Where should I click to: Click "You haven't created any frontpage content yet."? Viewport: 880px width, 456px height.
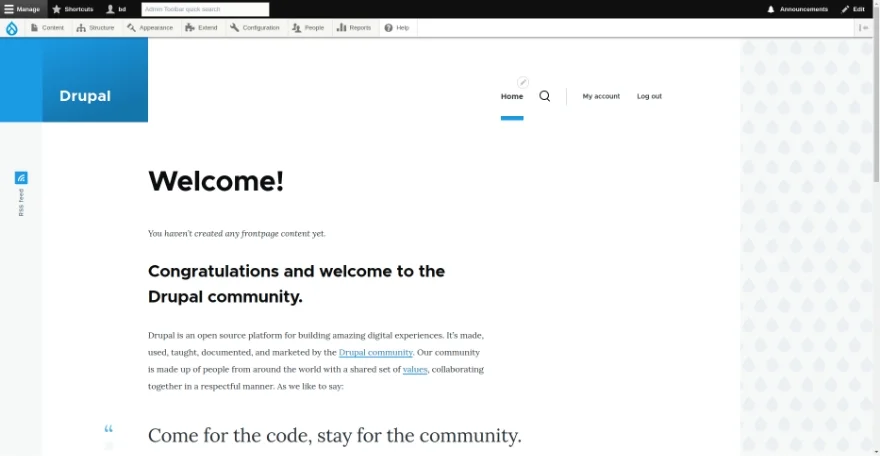point(237,233)
